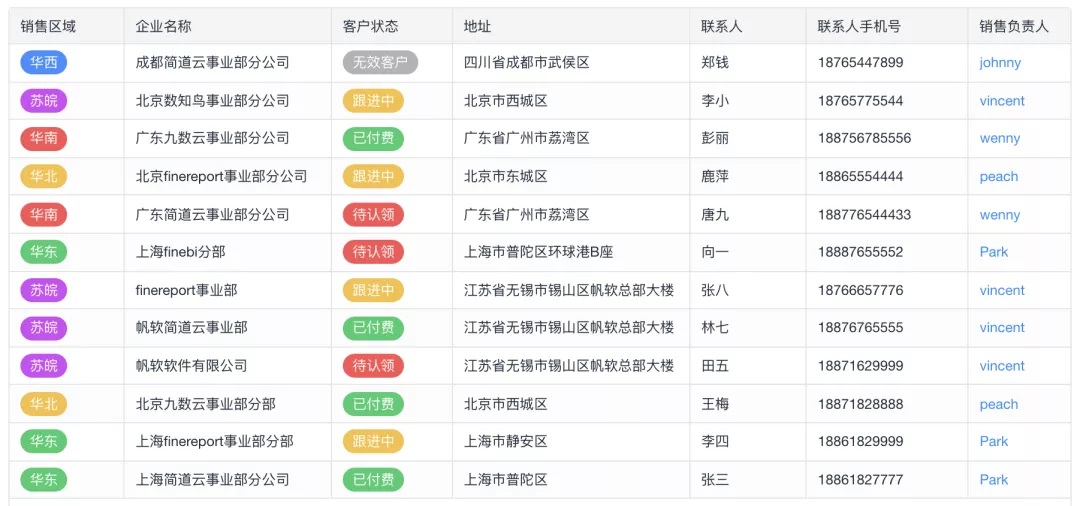This screenshot has width=1080, height=506.
Task: Open Park link in 向一's row
Action: click(x=994, y=252)
